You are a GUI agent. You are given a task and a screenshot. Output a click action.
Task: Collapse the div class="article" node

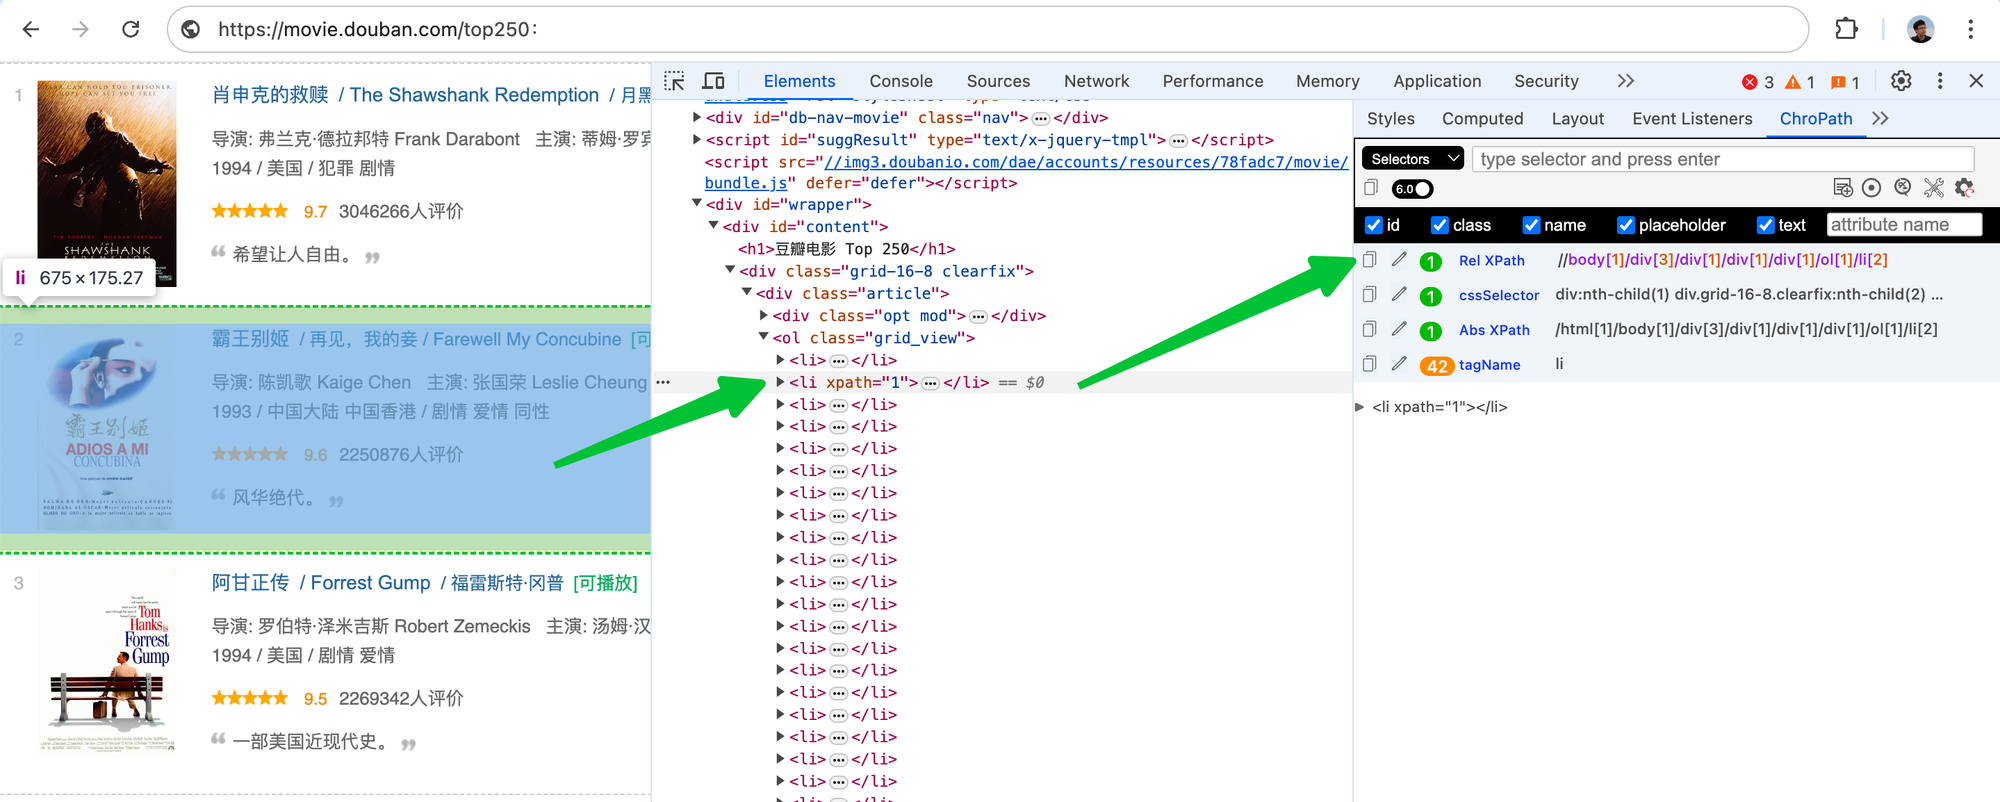coord(747,293)
